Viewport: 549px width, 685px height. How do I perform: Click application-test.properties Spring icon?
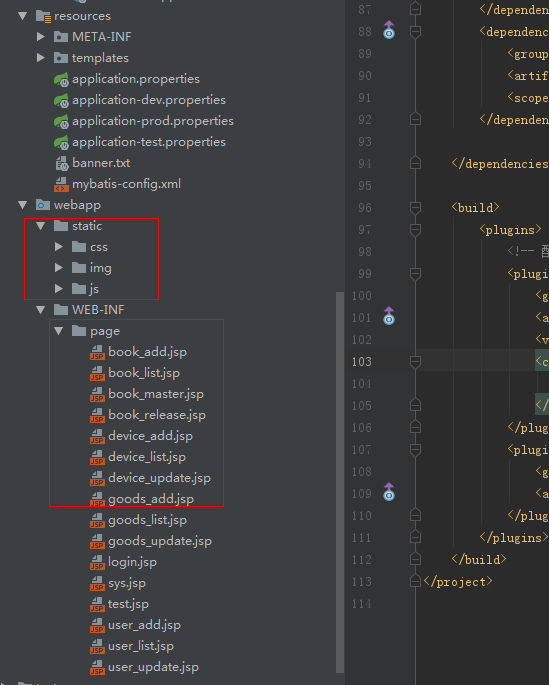[x=61, y=142]
